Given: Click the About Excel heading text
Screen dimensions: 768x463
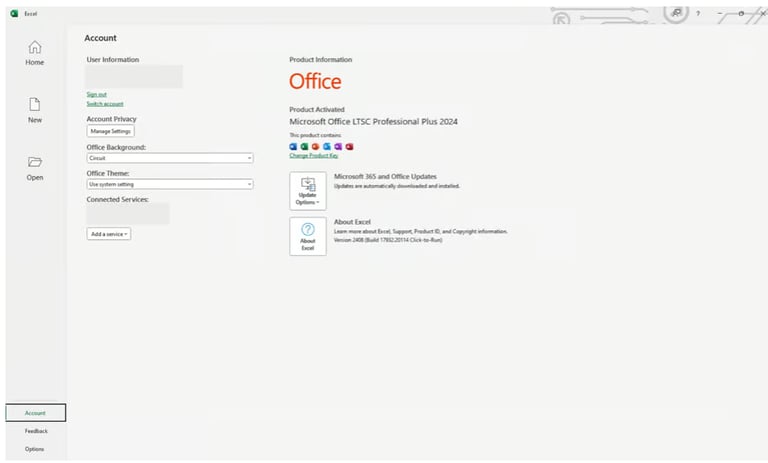Looking at the screenshot, I should (352, 222).
